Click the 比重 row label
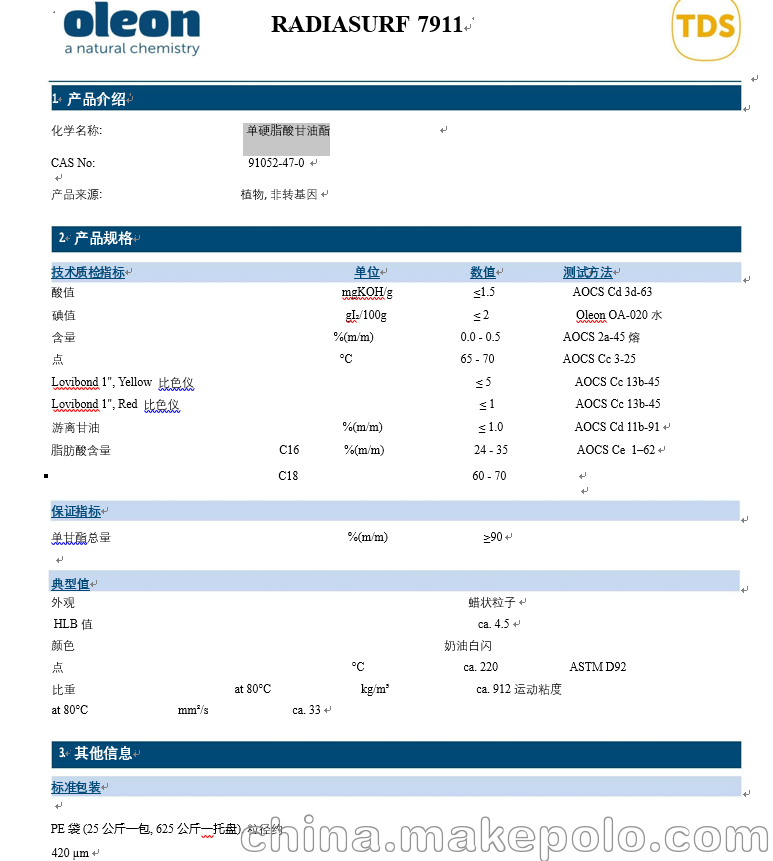This screenshot has width=773, height=861. click(63, 689)
